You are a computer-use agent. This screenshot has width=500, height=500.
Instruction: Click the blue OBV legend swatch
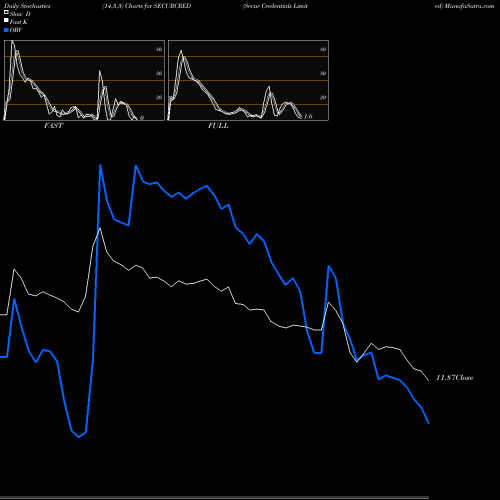tap(6, 30)
